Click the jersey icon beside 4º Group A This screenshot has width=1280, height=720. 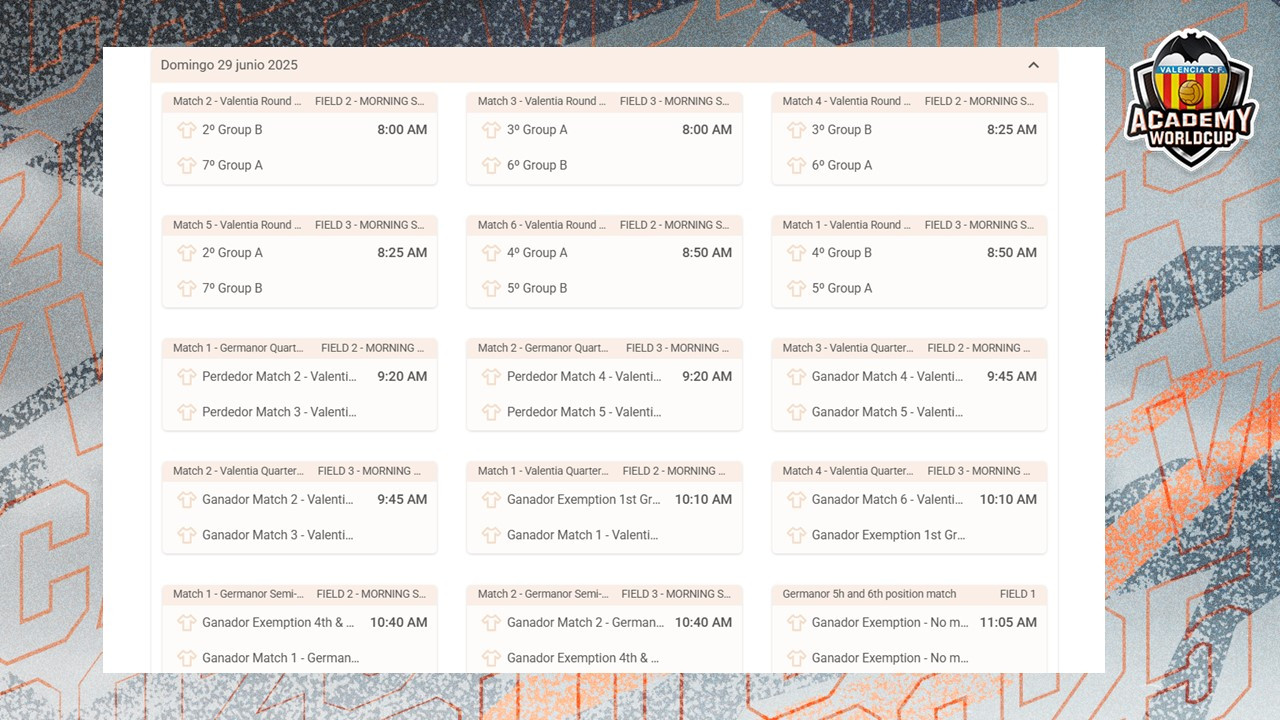pos(491,253)
